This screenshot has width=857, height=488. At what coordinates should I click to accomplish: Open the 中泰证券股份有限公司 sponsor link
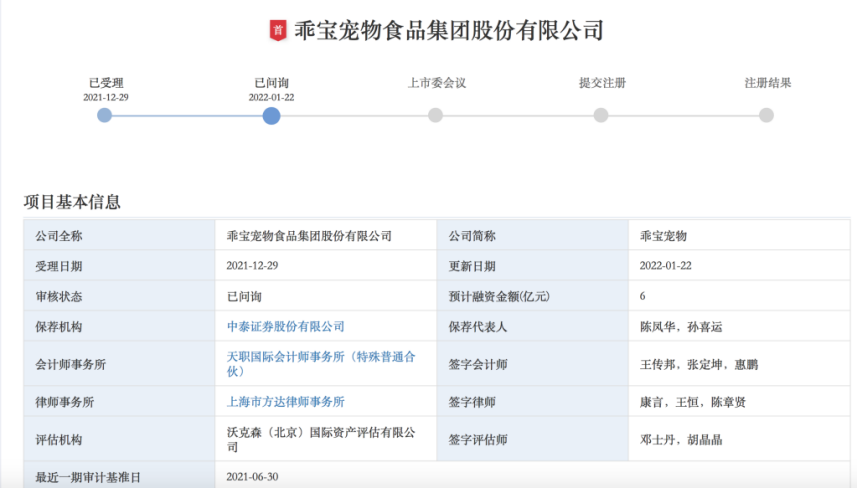286,326
